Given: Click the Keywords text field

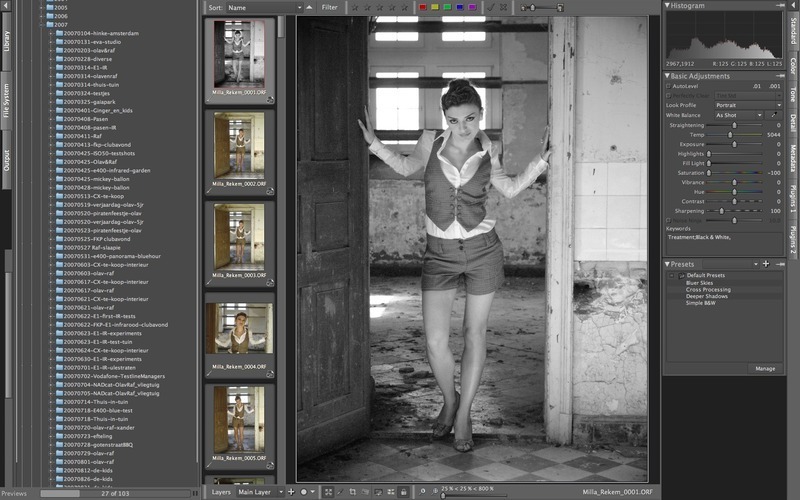Looking at the screenshot, I should coord(723,243).
